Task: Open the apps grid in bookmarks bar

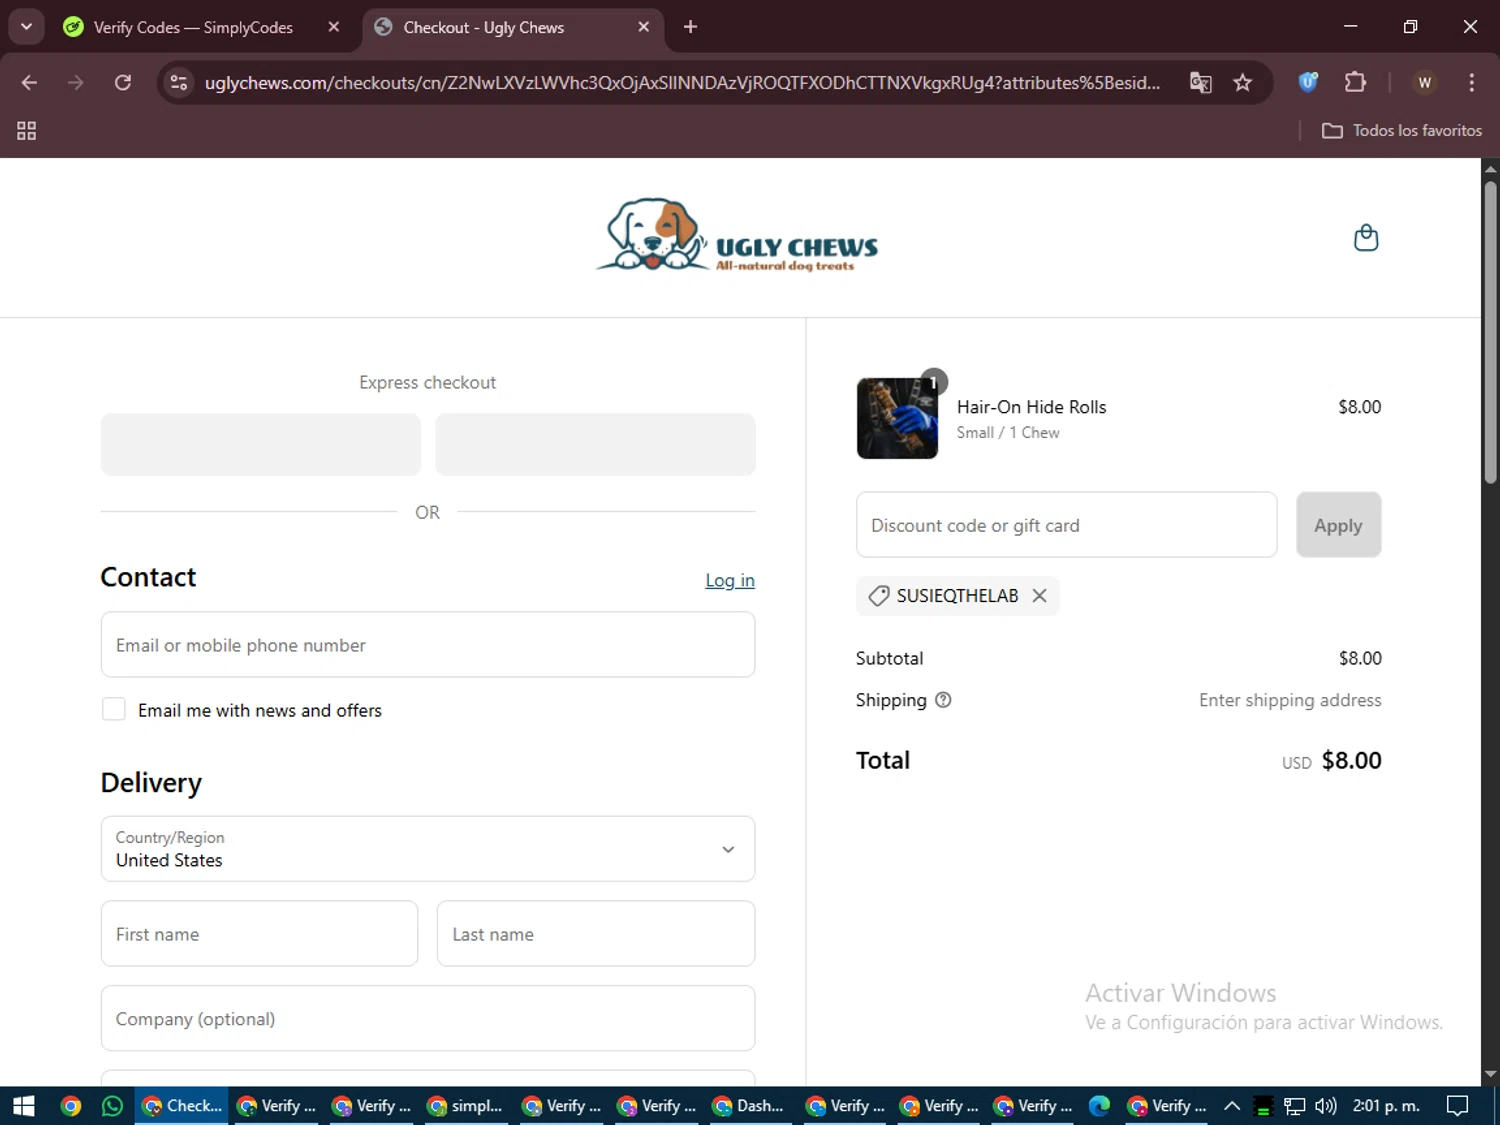Action: click(x=27, y=131)
